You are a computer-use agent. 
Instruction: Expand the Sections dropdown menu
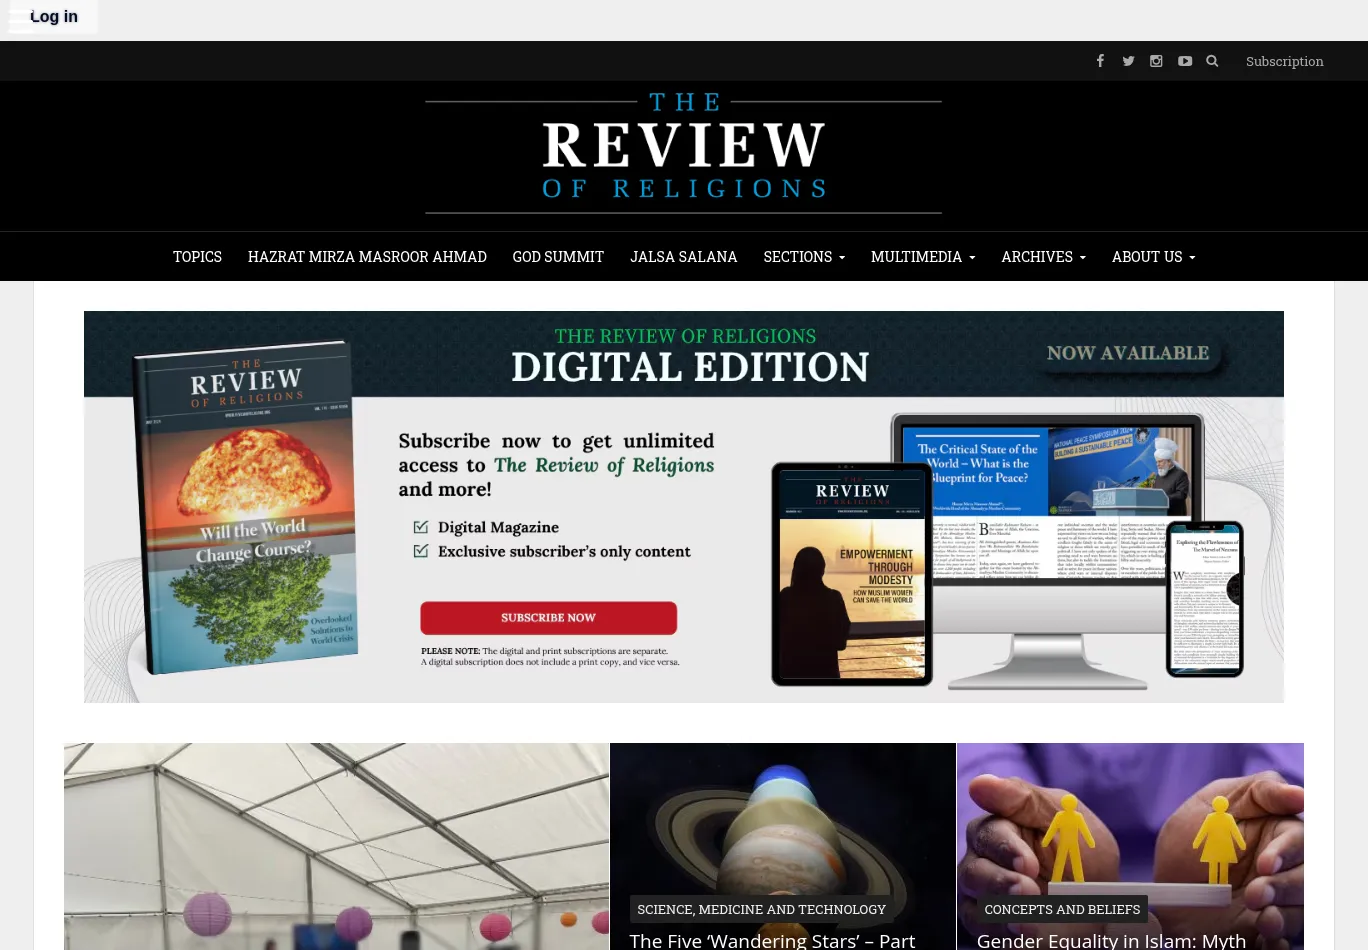(803, 257)
